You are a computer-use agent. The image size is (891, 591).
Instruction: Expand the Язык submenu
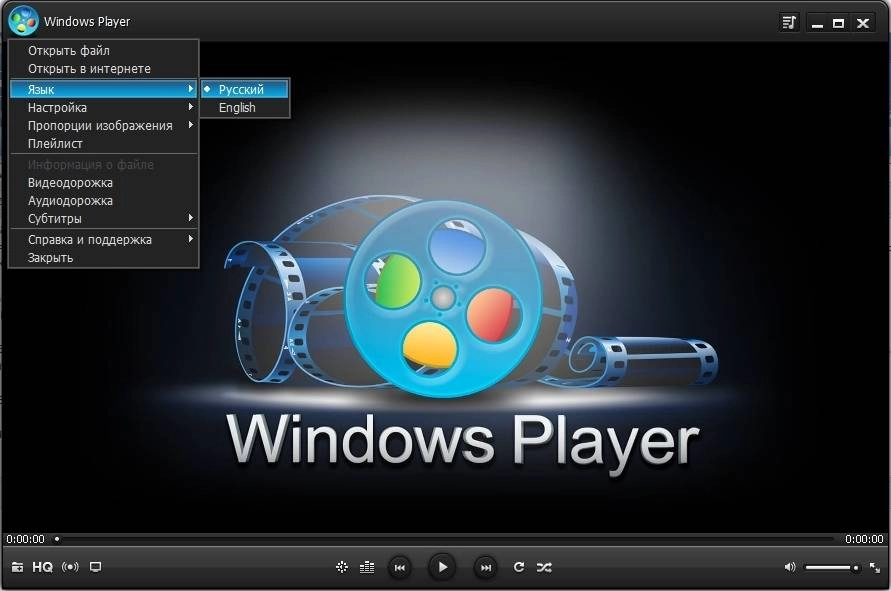coord(103,89)
